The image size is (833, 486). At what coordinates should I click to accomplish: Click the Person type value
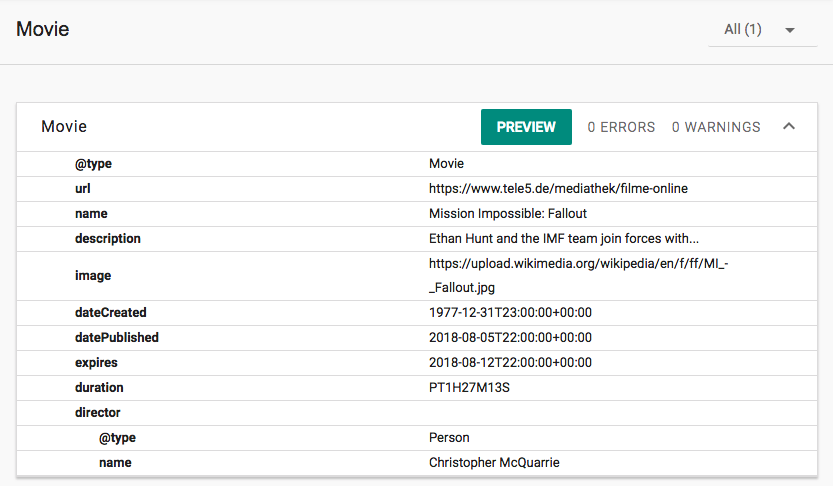[x=449, y=437]
